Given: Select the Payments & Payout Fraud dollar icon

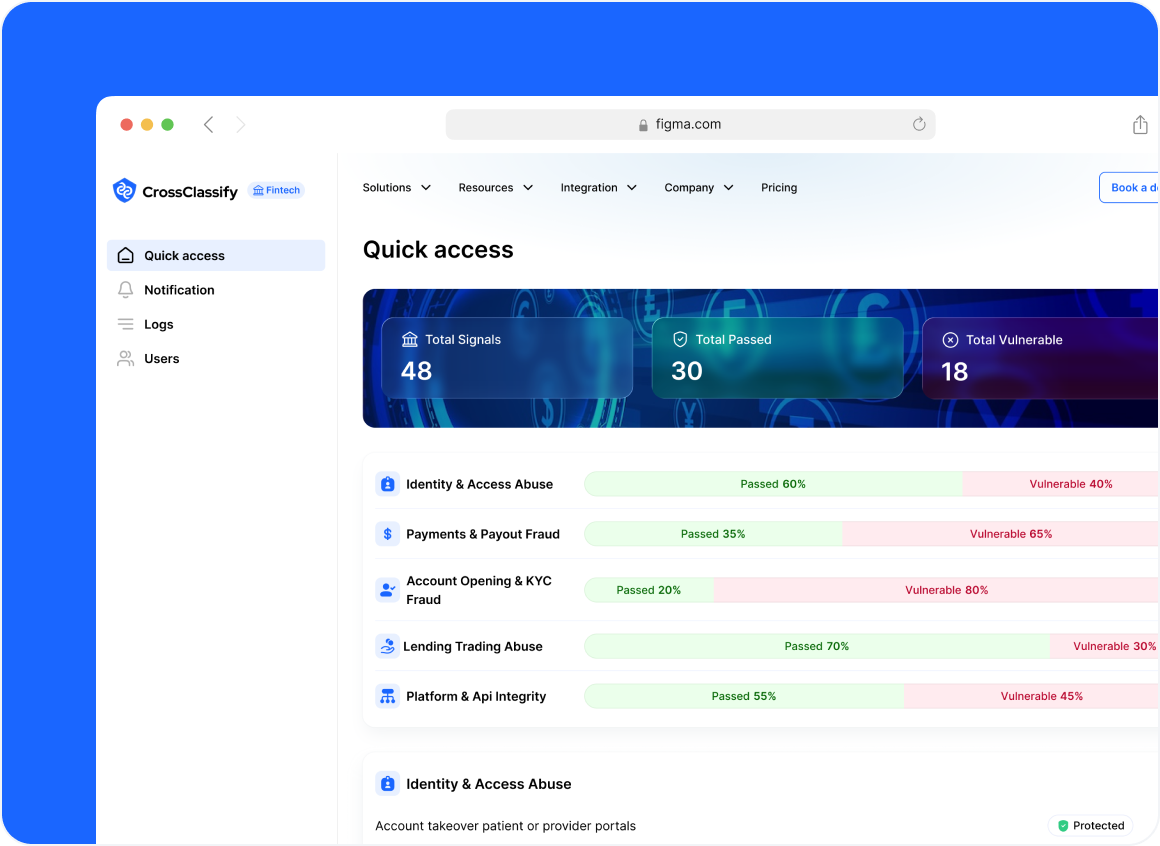Looking at the screenshot, I should click(387, 534).
